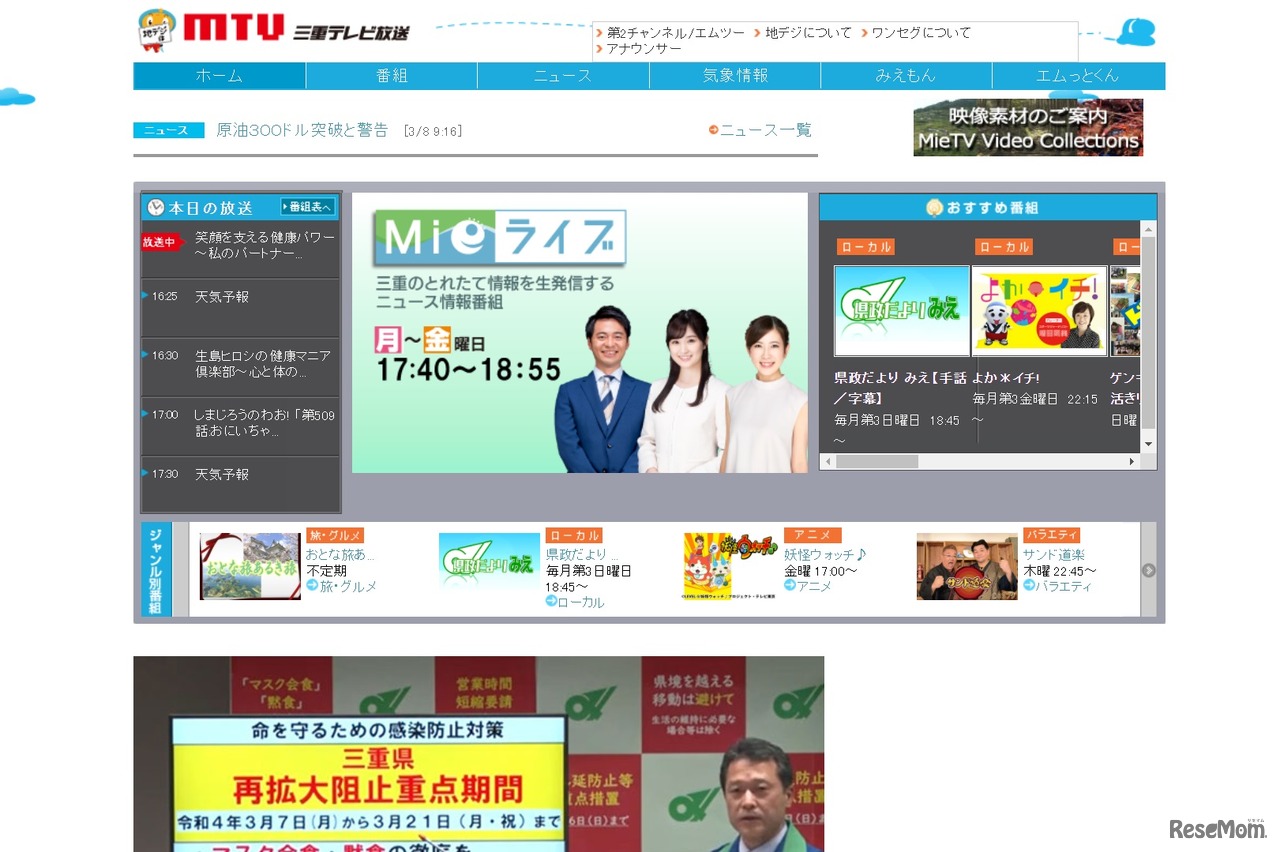
Task: Click the right scroll arrow in おすすめ番組 panel
Action: (1131, 461)
